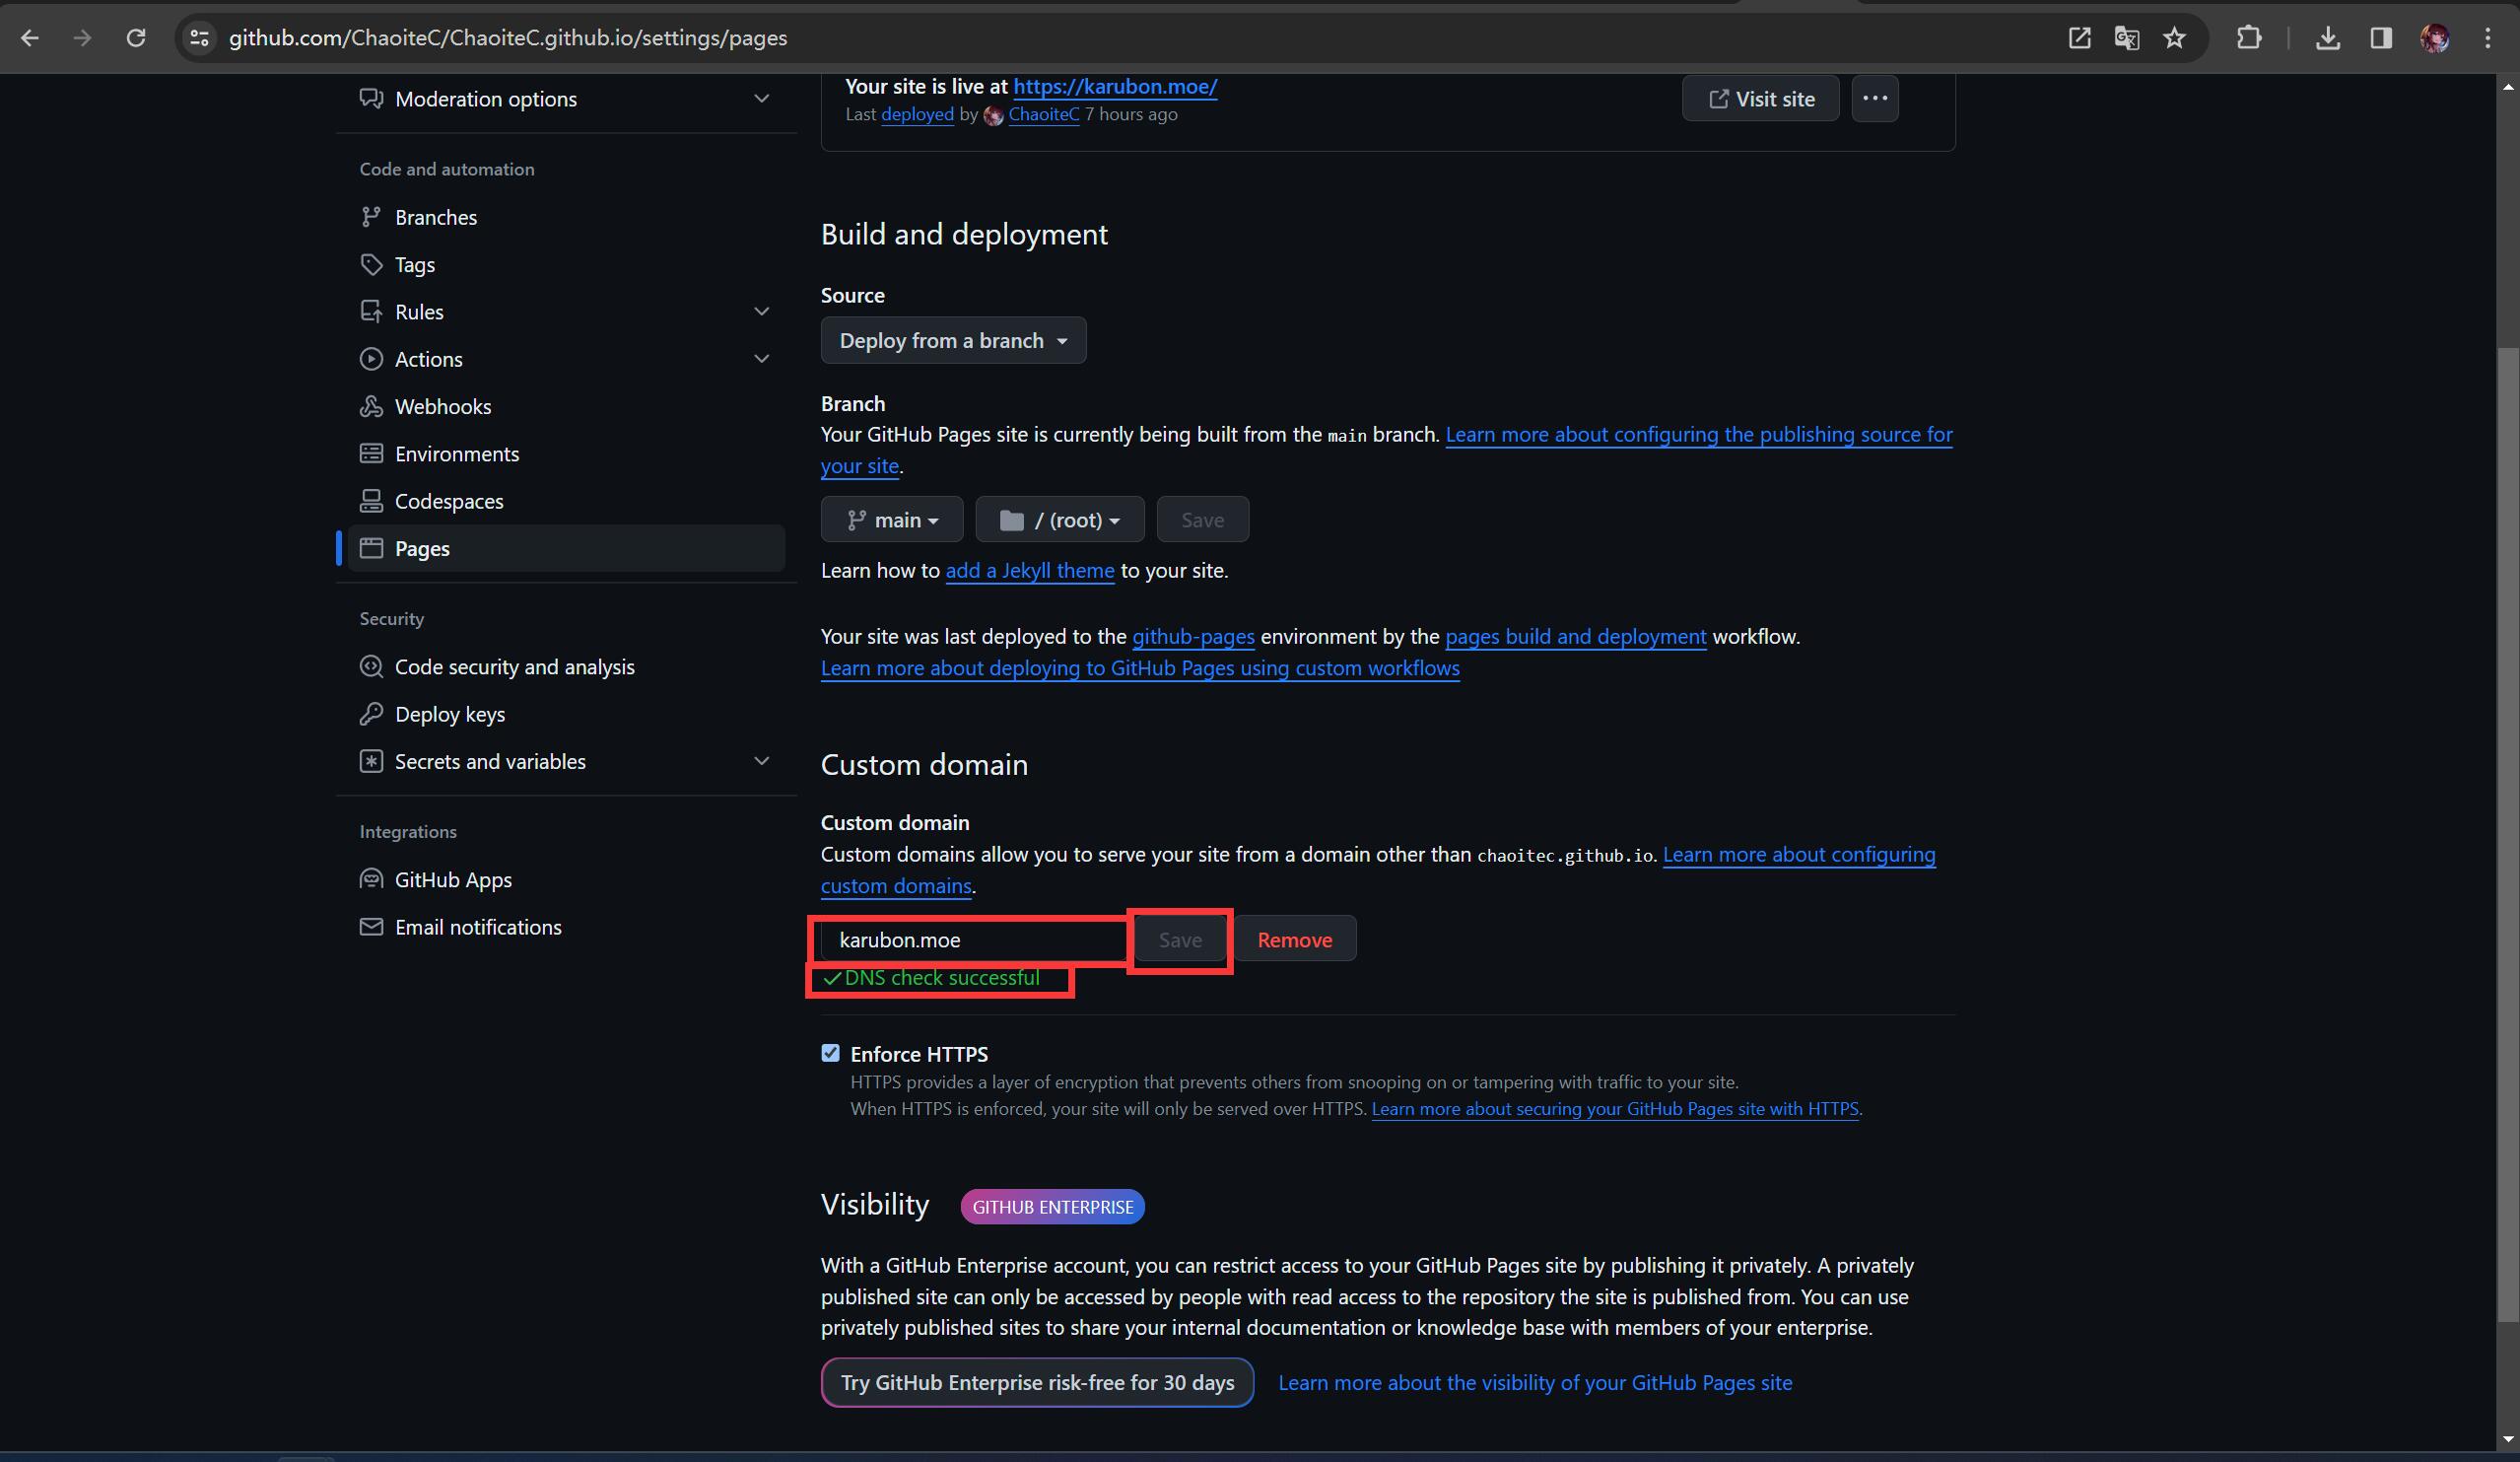Click the GitHub Apps icon
This screenshot has width=2520, height=1462.
click(371, 879)
